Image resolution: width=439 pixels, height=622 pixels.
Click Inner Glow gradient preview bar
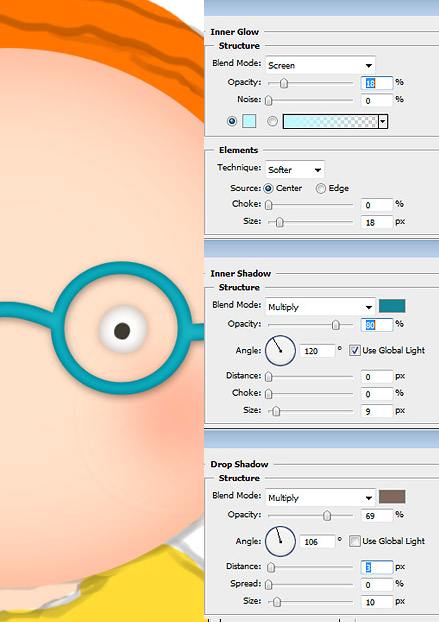tap(330, 121)
